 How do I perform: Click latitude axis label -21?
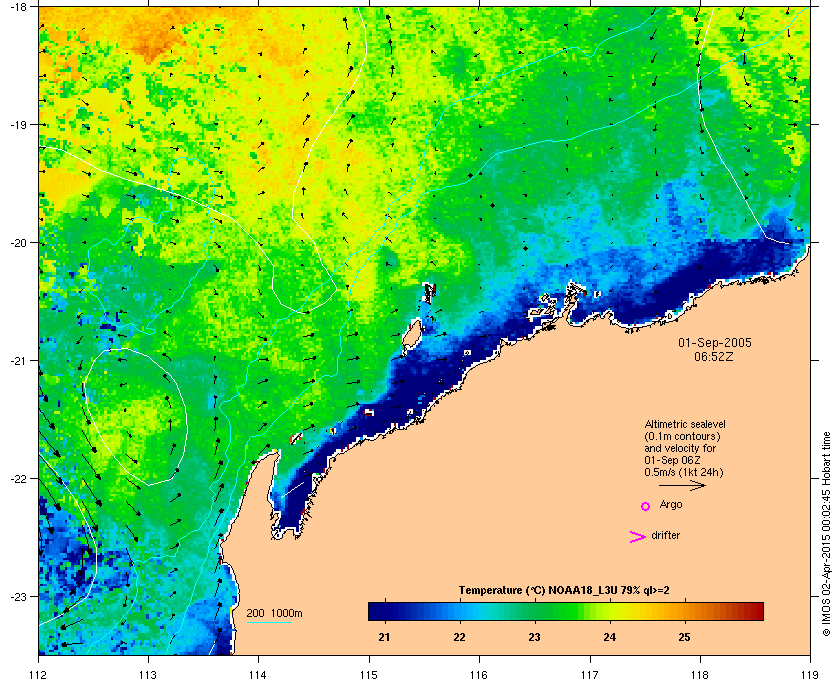pyautogui.click(x=19, y=361)
